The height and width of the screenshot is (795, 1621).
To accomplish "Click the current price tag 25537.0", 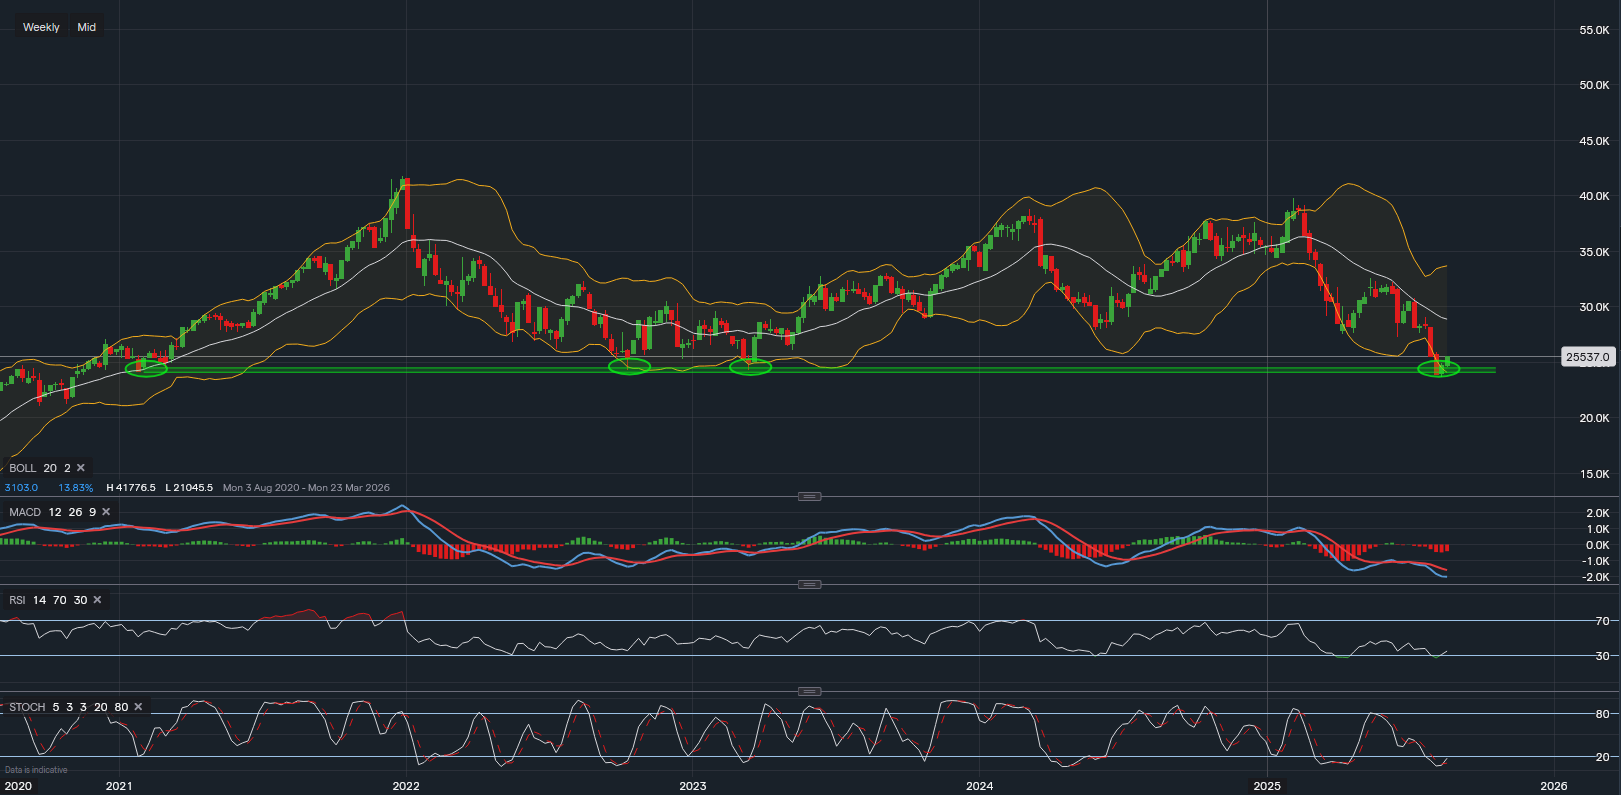I will 1587,357.
